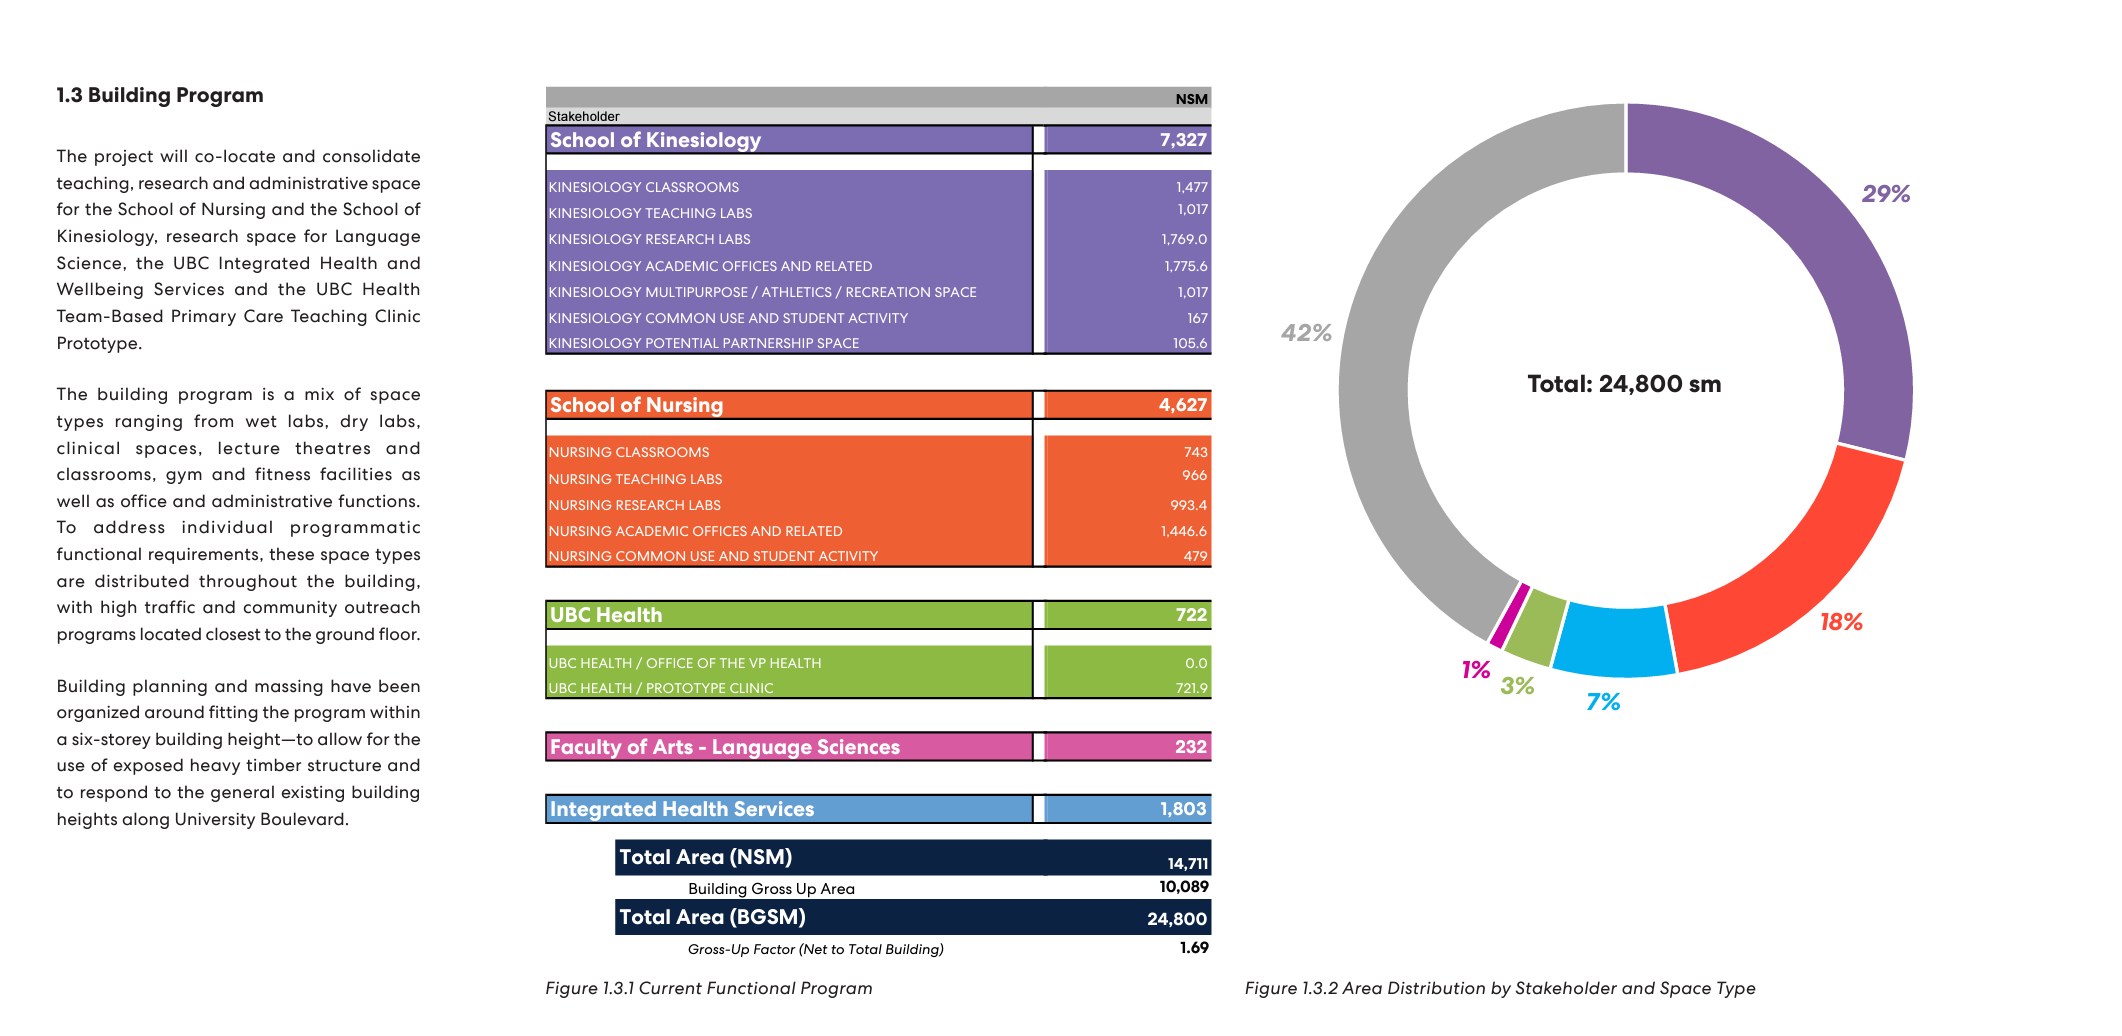Select the value 721.9 in the table
The image size is (2122, 1036).
coord(1192,688)
